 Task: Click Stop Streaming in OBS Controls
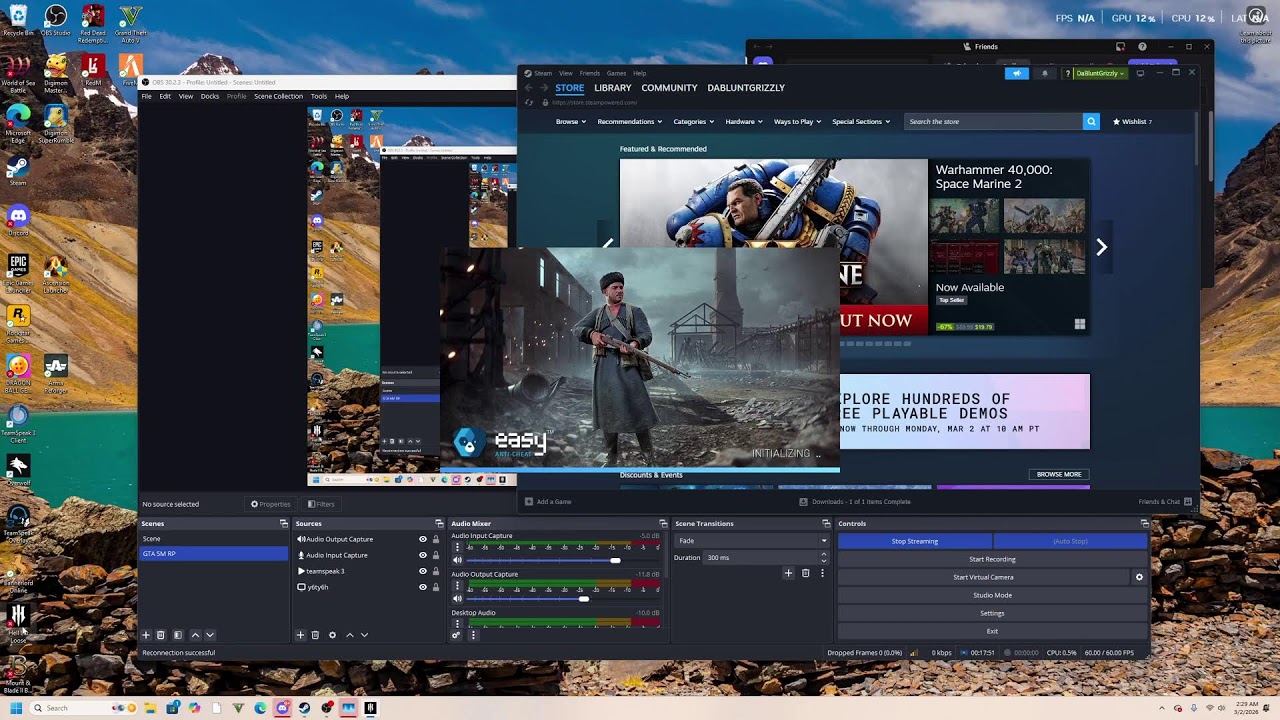pos(915,541)
